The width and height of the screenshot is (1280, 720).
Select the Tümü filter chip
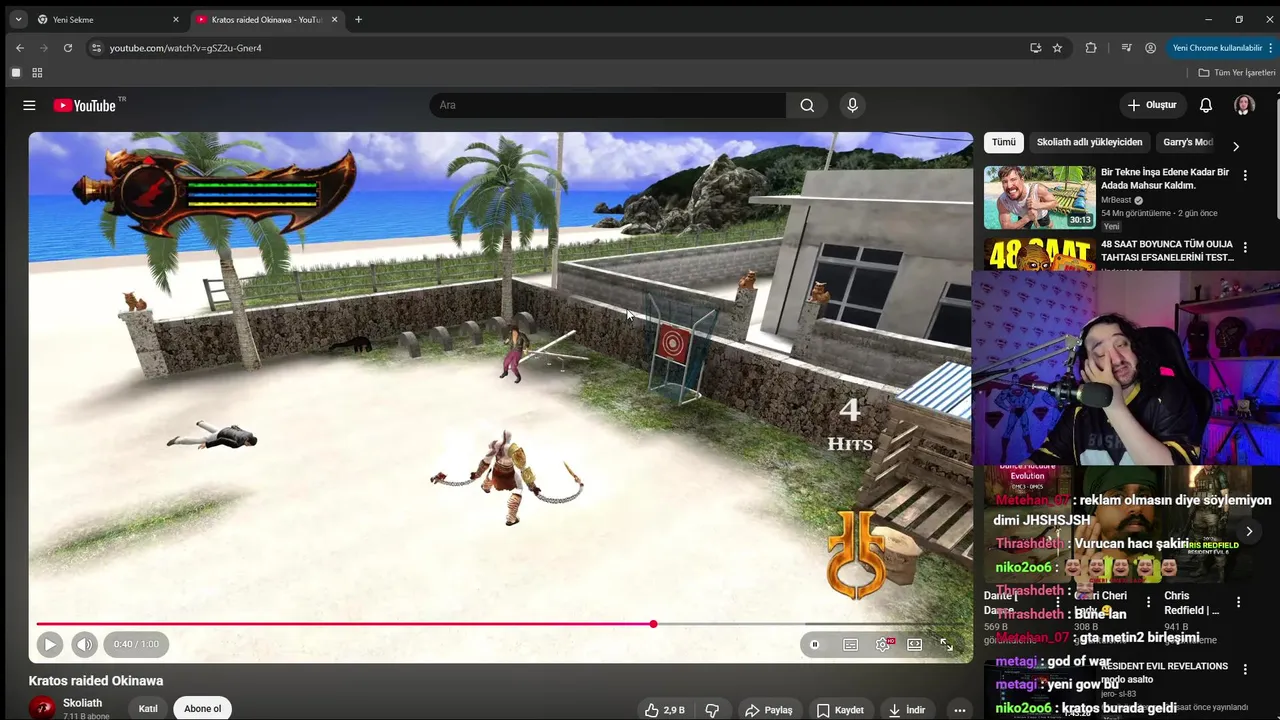[x=1004, y=142]
